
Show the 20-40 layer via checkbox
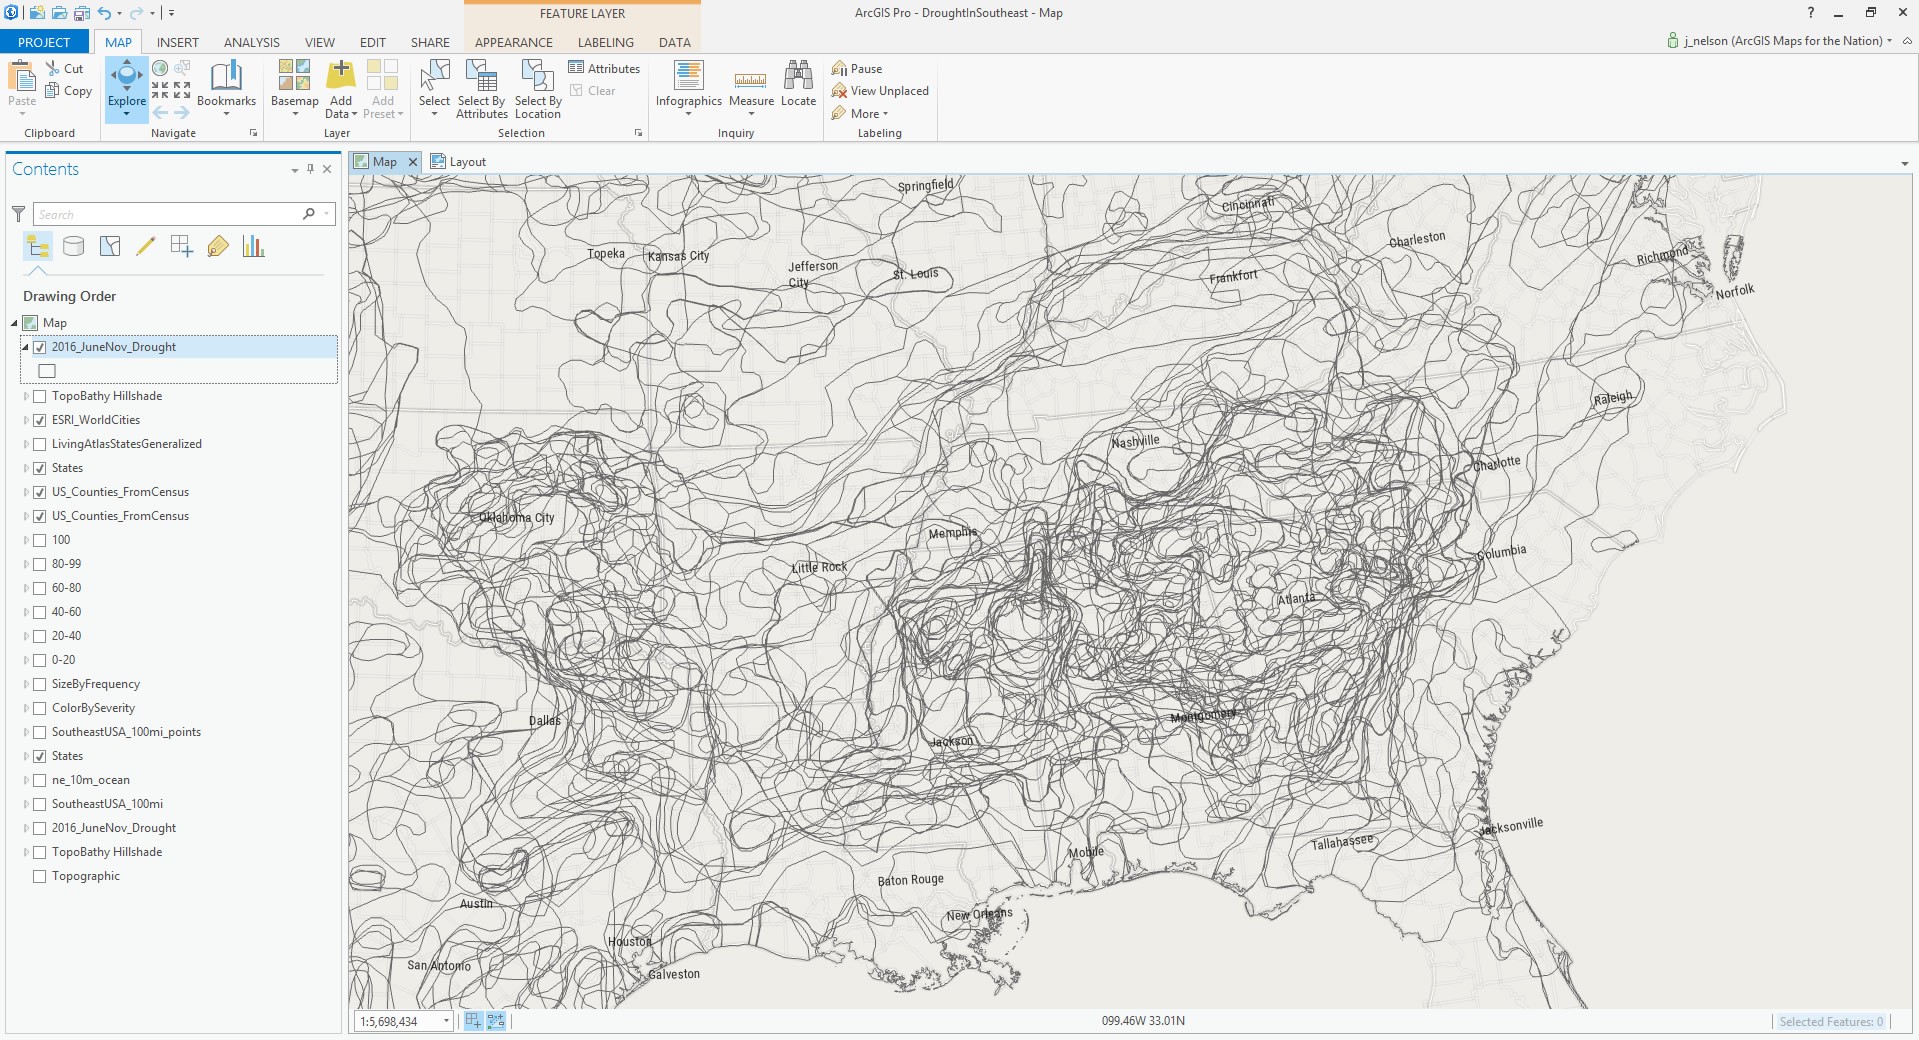[40, 636]
